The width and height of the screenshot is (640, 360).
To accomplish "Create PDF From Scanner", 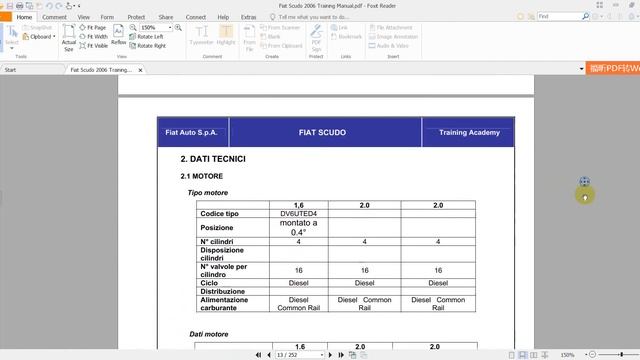I will tap(280, 27).
